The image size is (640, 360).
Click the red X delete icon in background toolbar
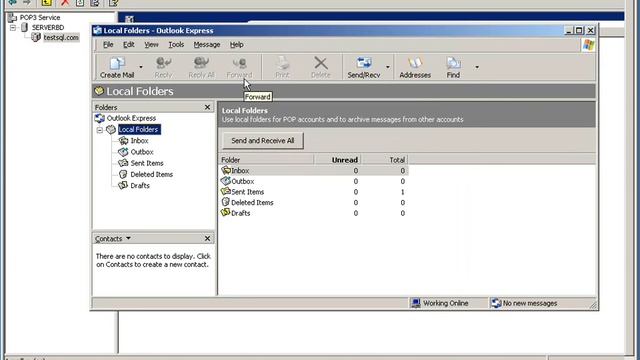coord(64,3)
